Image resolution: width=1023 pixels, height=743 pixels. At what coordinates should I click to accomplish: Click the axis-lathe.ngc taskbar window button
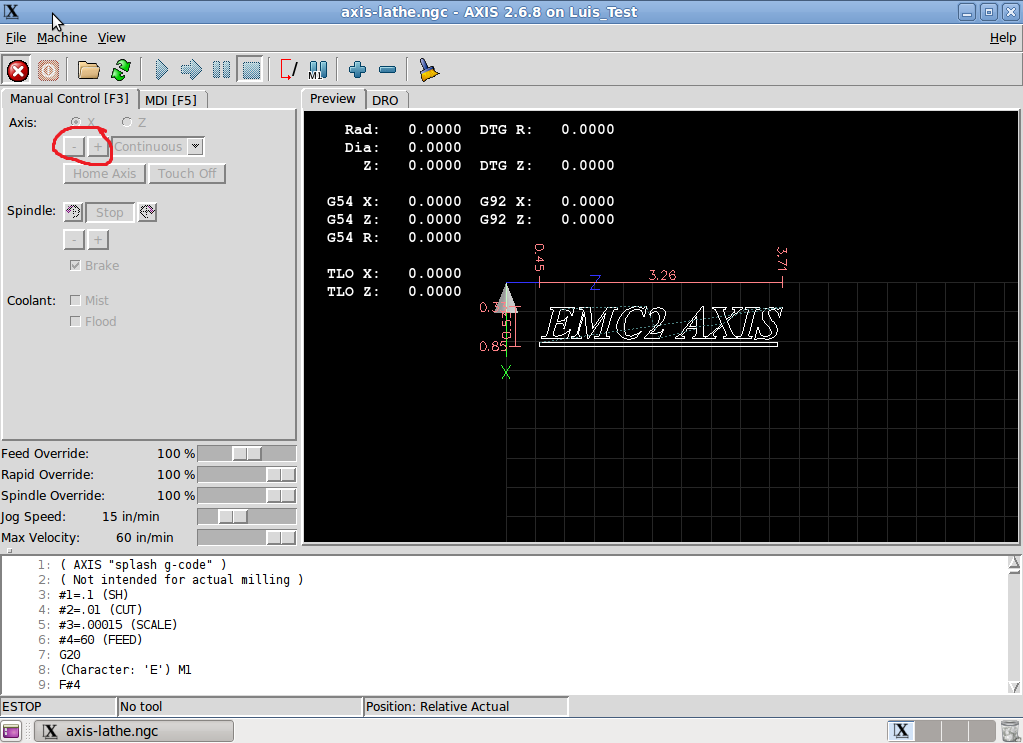[134, 731]
